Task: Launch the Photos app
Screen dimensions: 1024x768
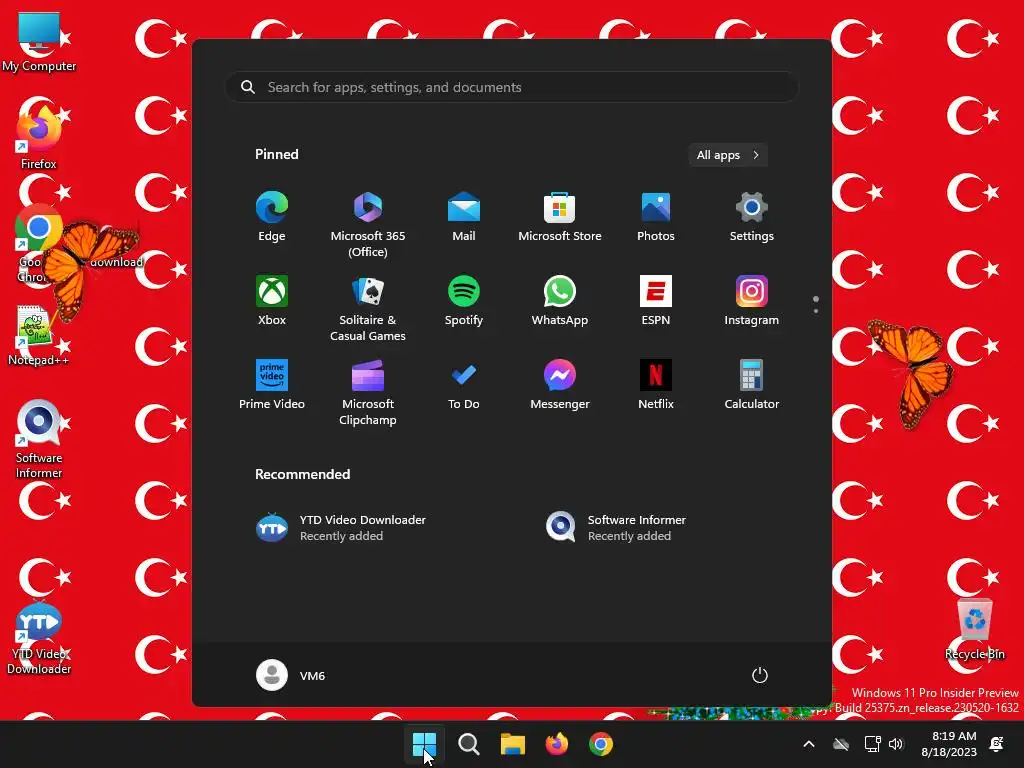Action: pyautogui.click(x=656, y=217)
